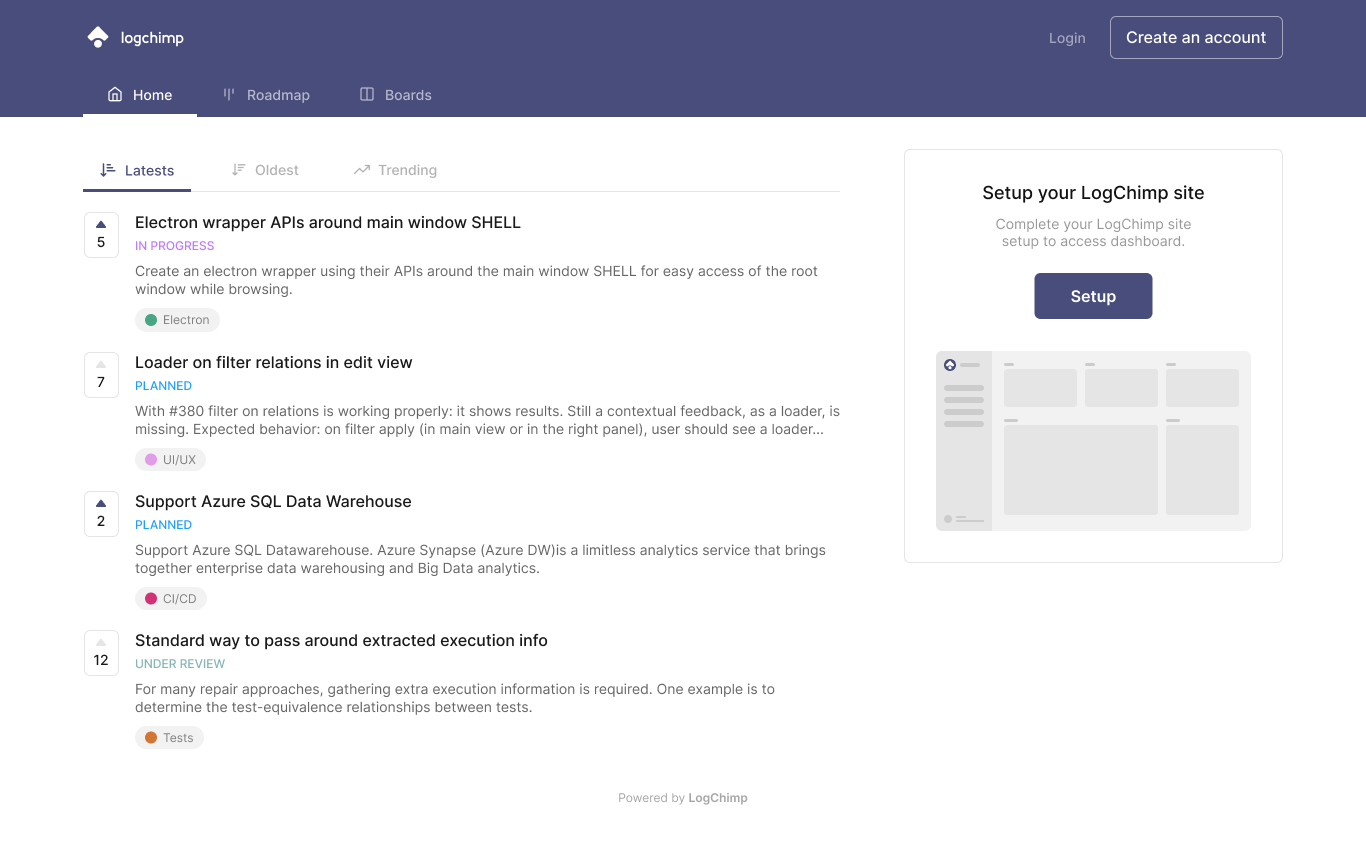This screenshot has height=867, width=1366.
Task: Click the trending arrow icon in the filter bar
Action: tap(361, 169)
